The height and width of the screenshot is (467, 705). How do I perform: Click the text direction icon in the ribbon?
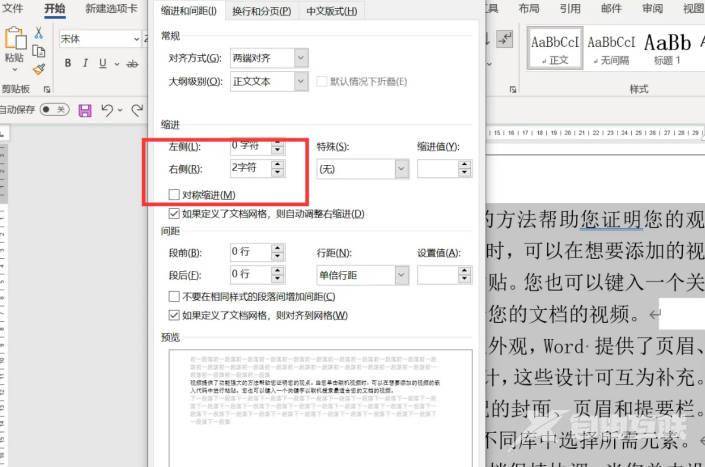click(x=504, y=39)
